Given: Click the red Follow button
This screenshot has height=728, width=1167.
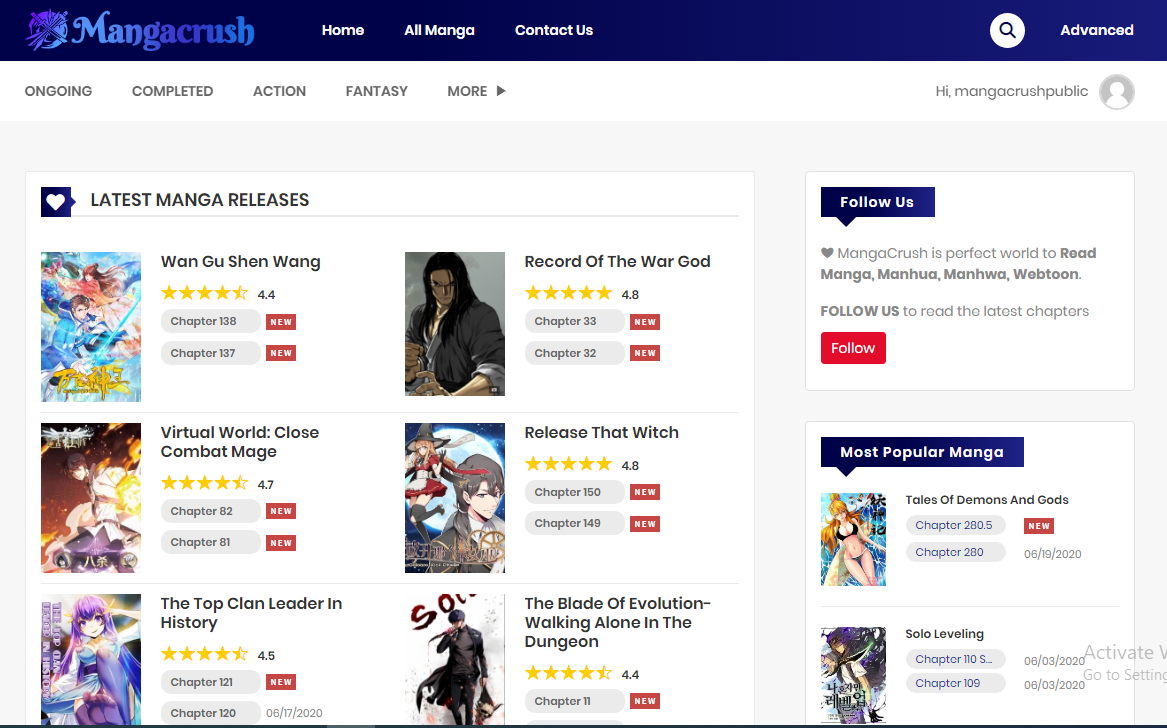Looking at the screenshot, I should click(853, 348).
